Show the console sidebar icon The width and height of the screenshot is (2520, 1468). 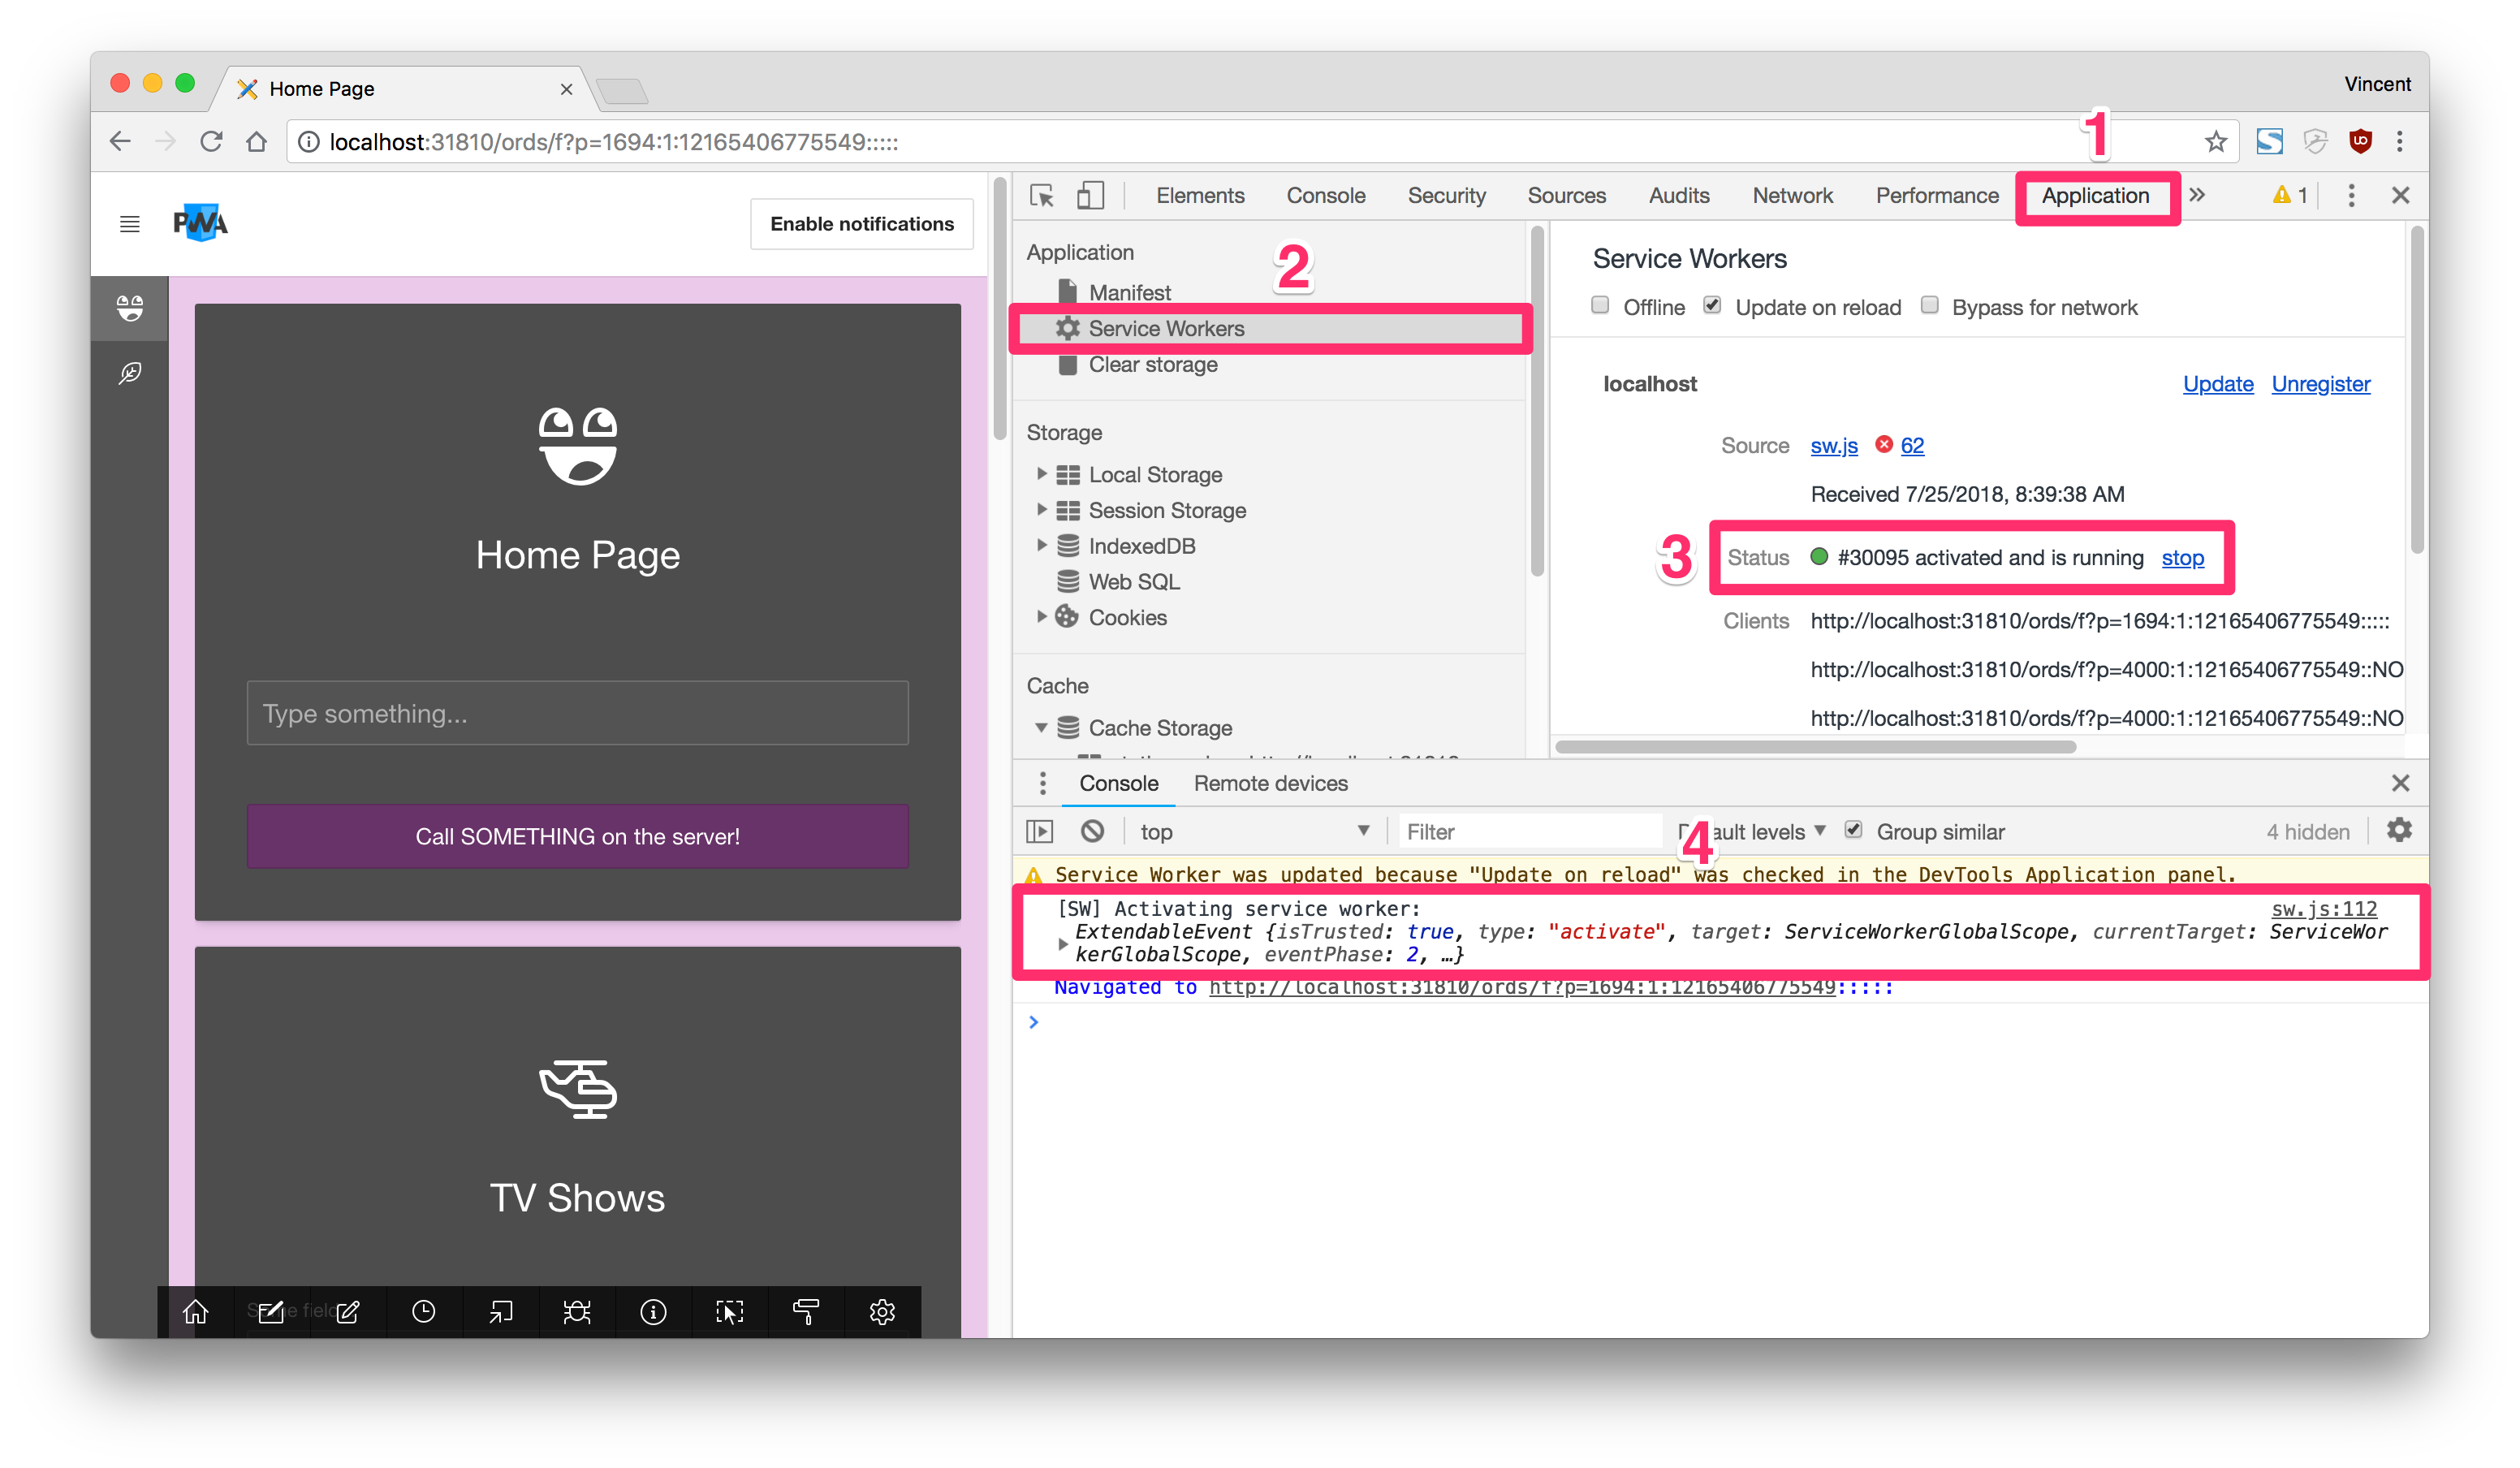[1040, 831]
